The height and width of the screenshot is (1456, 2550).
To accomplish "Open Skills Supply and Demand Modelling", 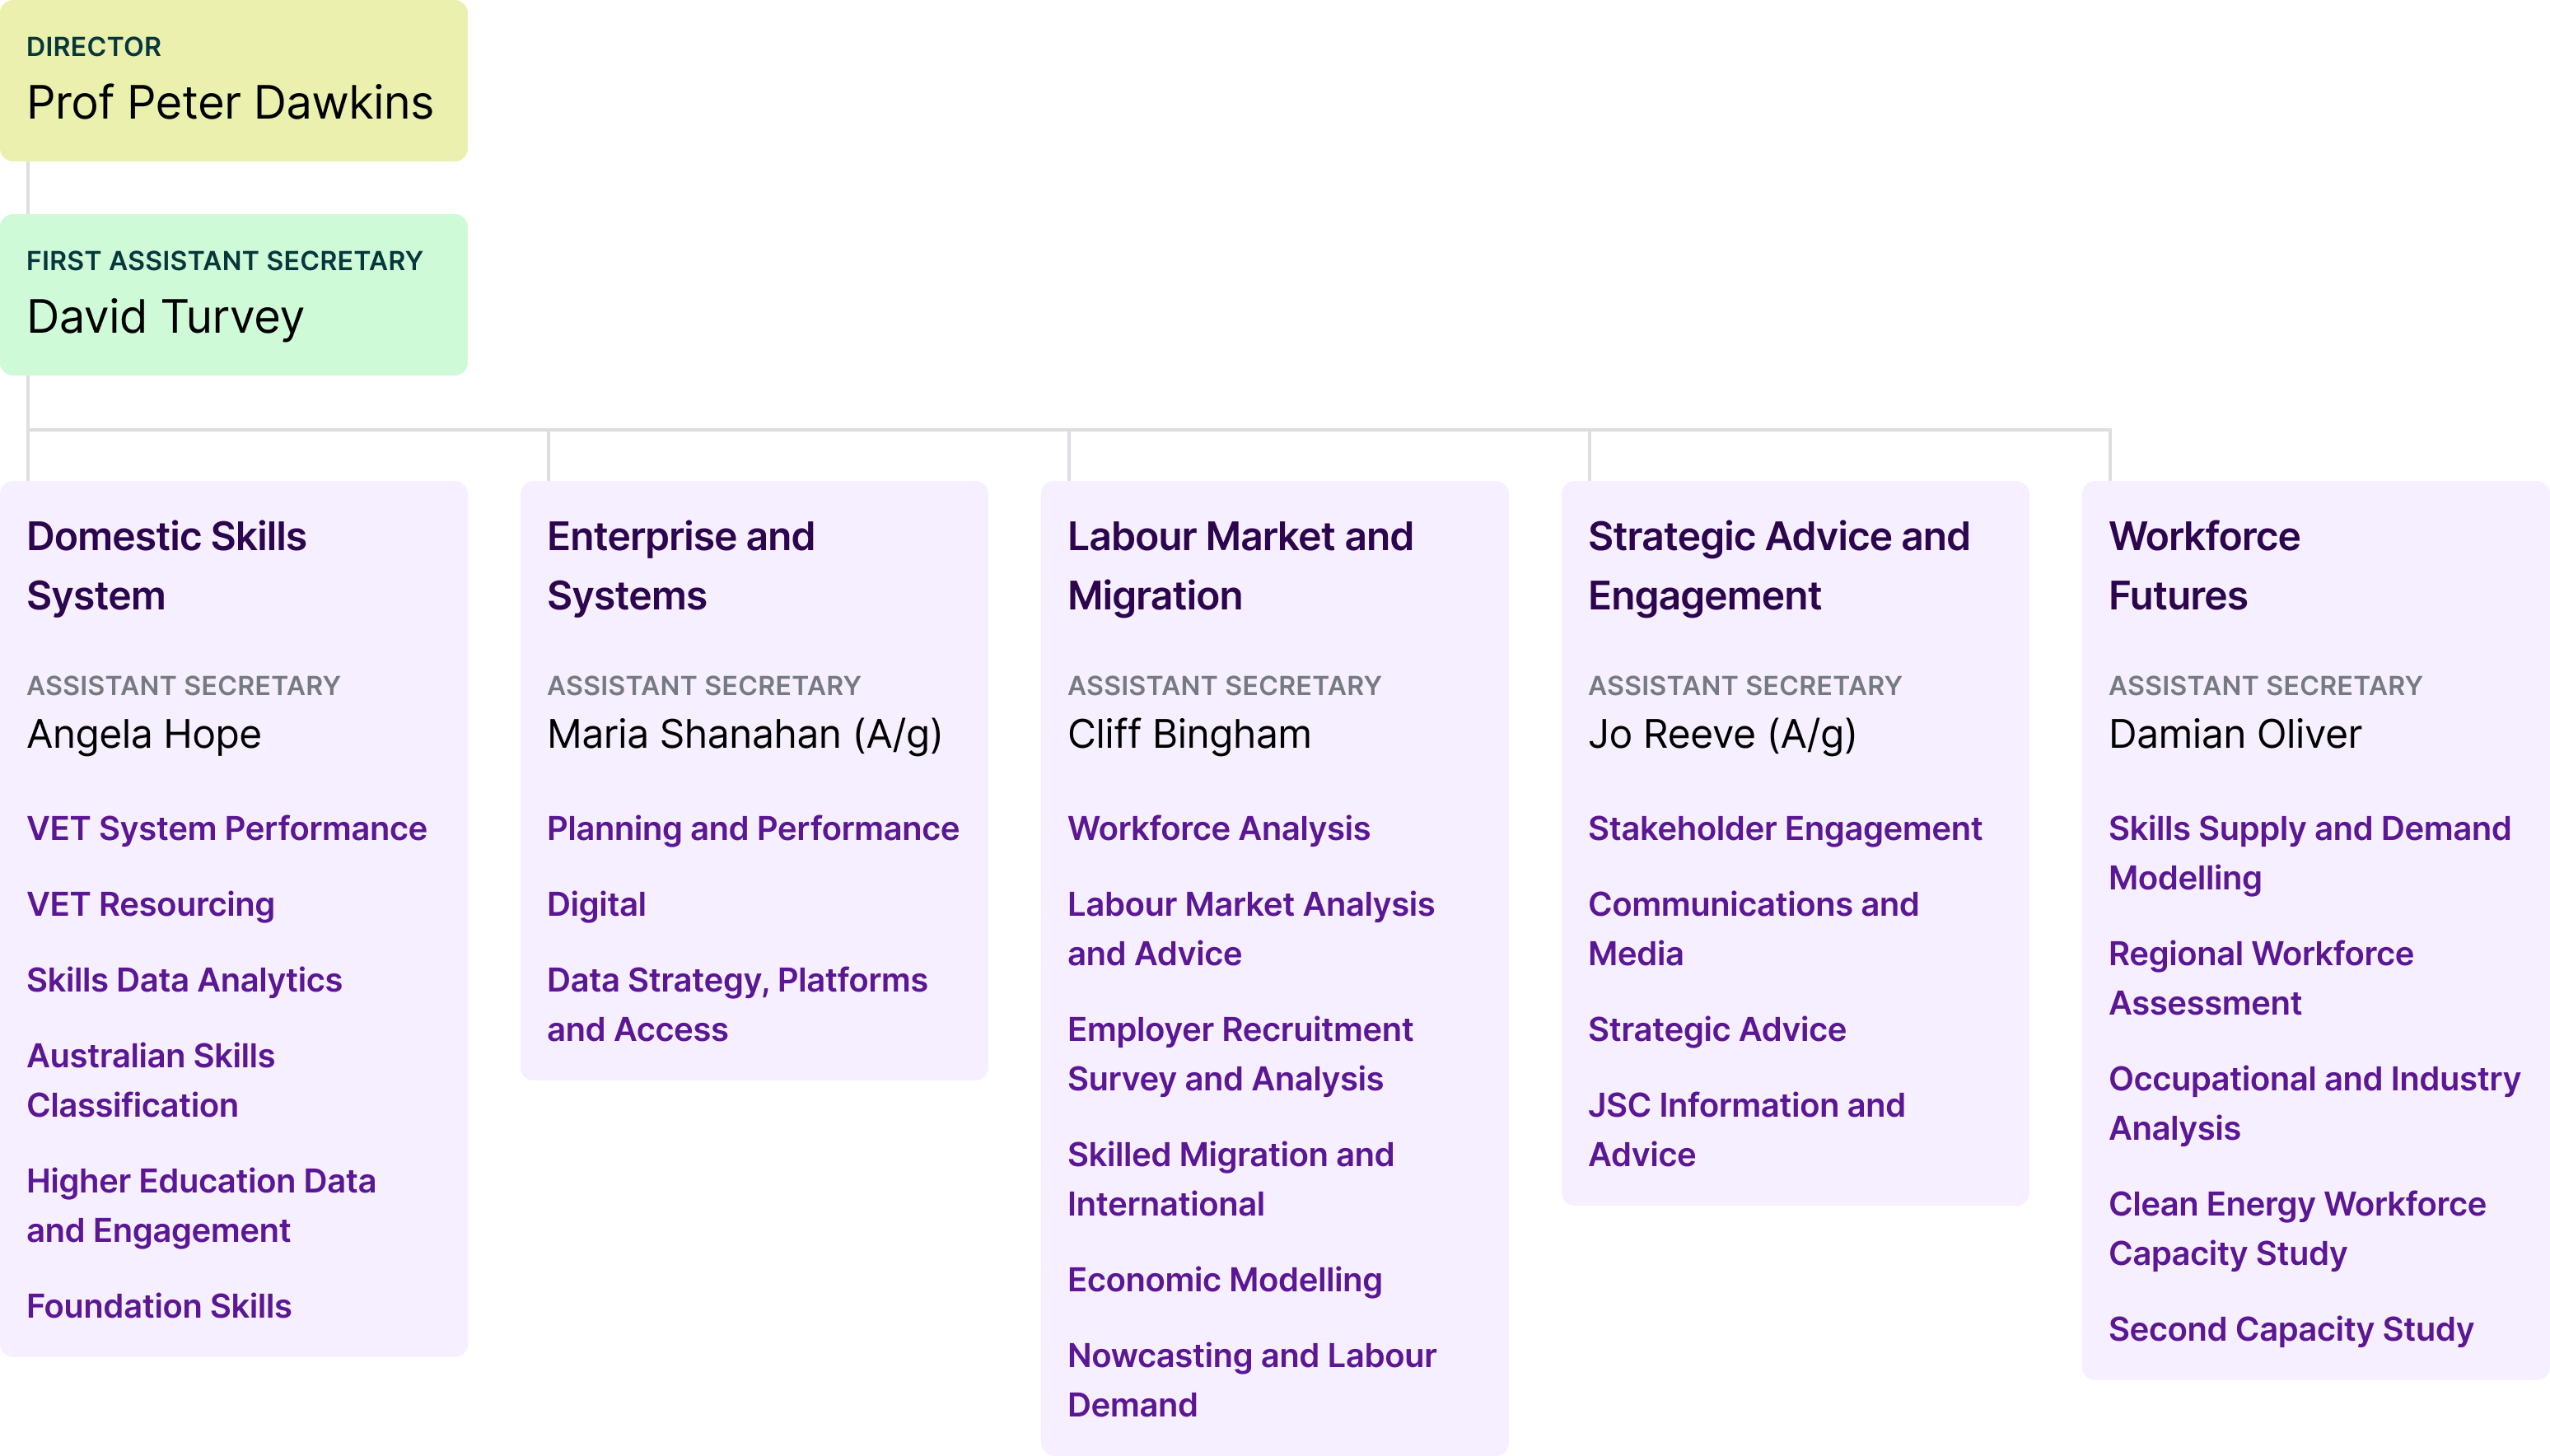I will point(2308,853).
